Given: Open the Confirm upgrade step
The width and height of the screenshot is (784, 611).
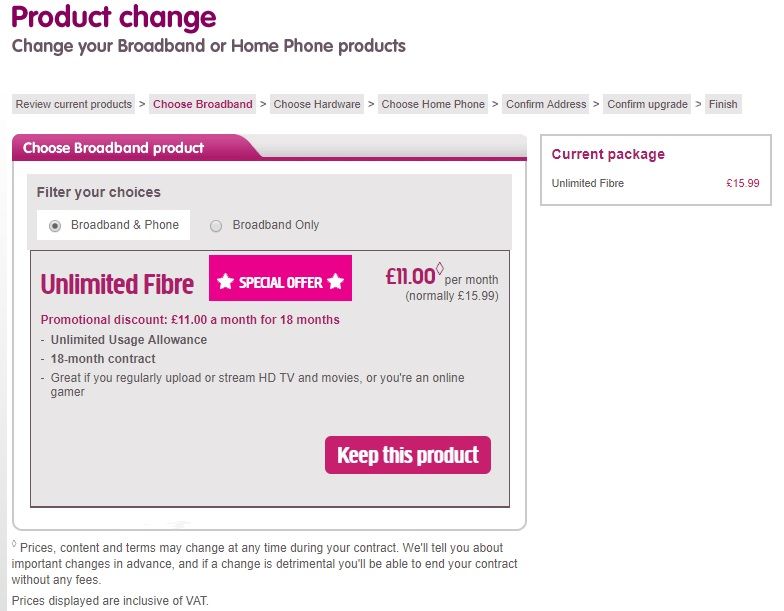Looking at the screenshot, I should (x=647, y=104).
